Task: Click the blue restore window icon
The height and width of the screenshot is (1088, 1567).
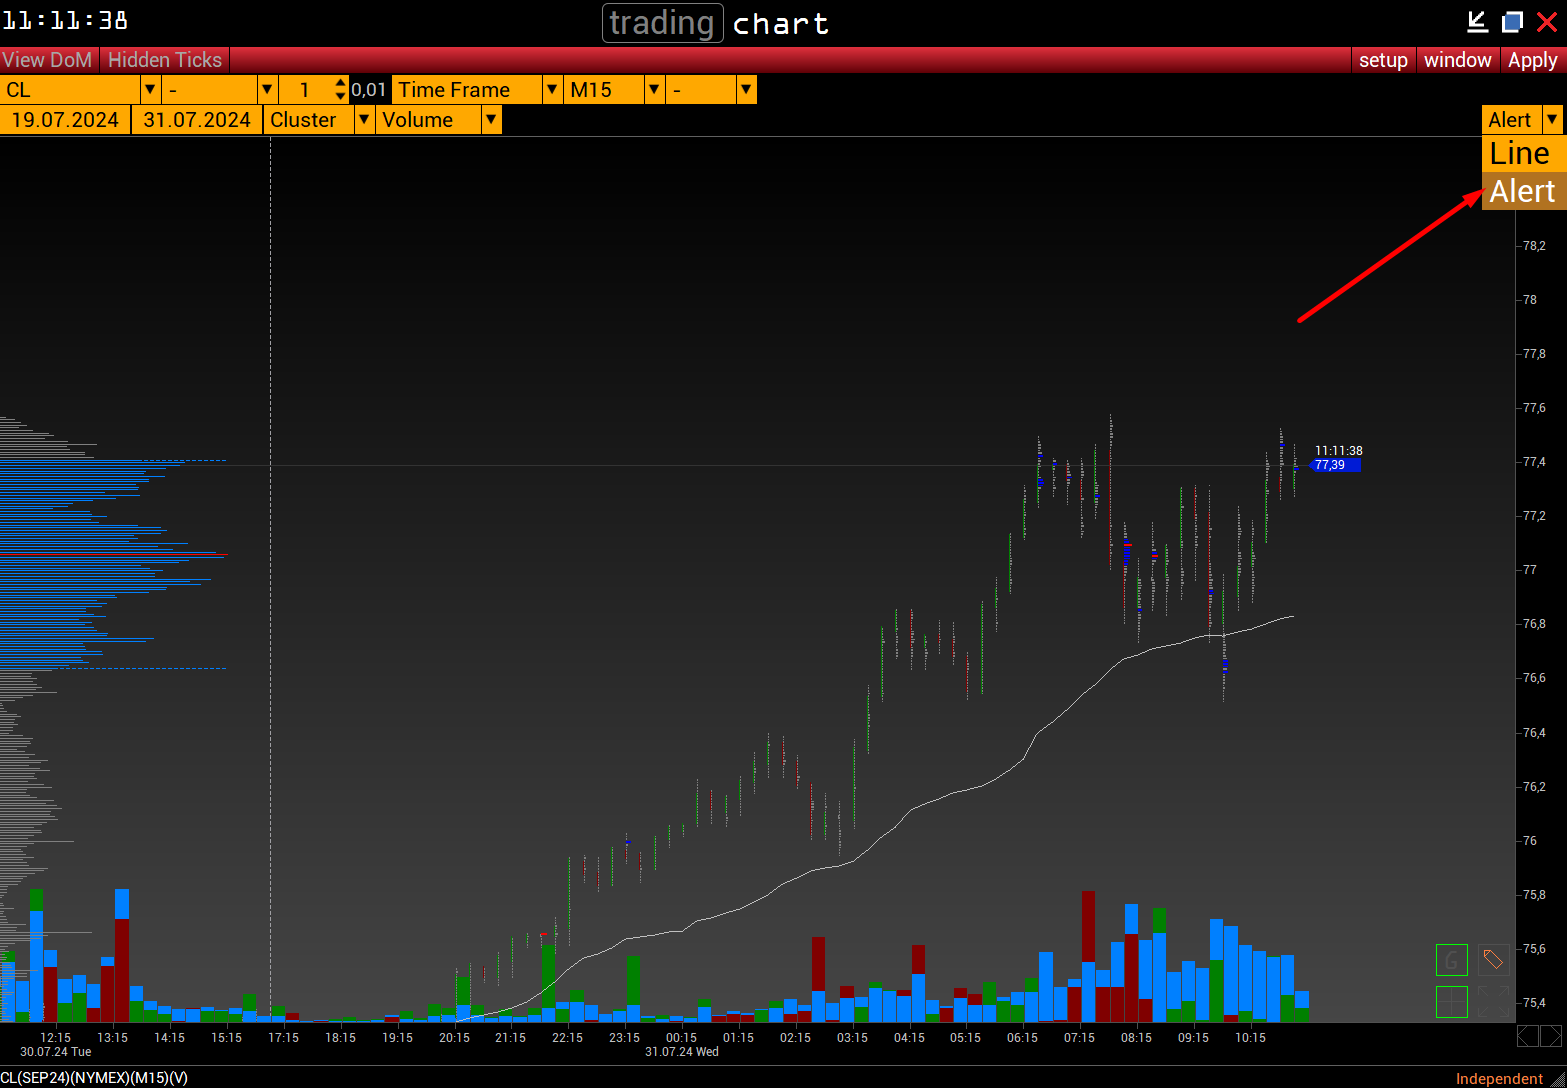Action: pyautogui.click(x=1512, y=22)
